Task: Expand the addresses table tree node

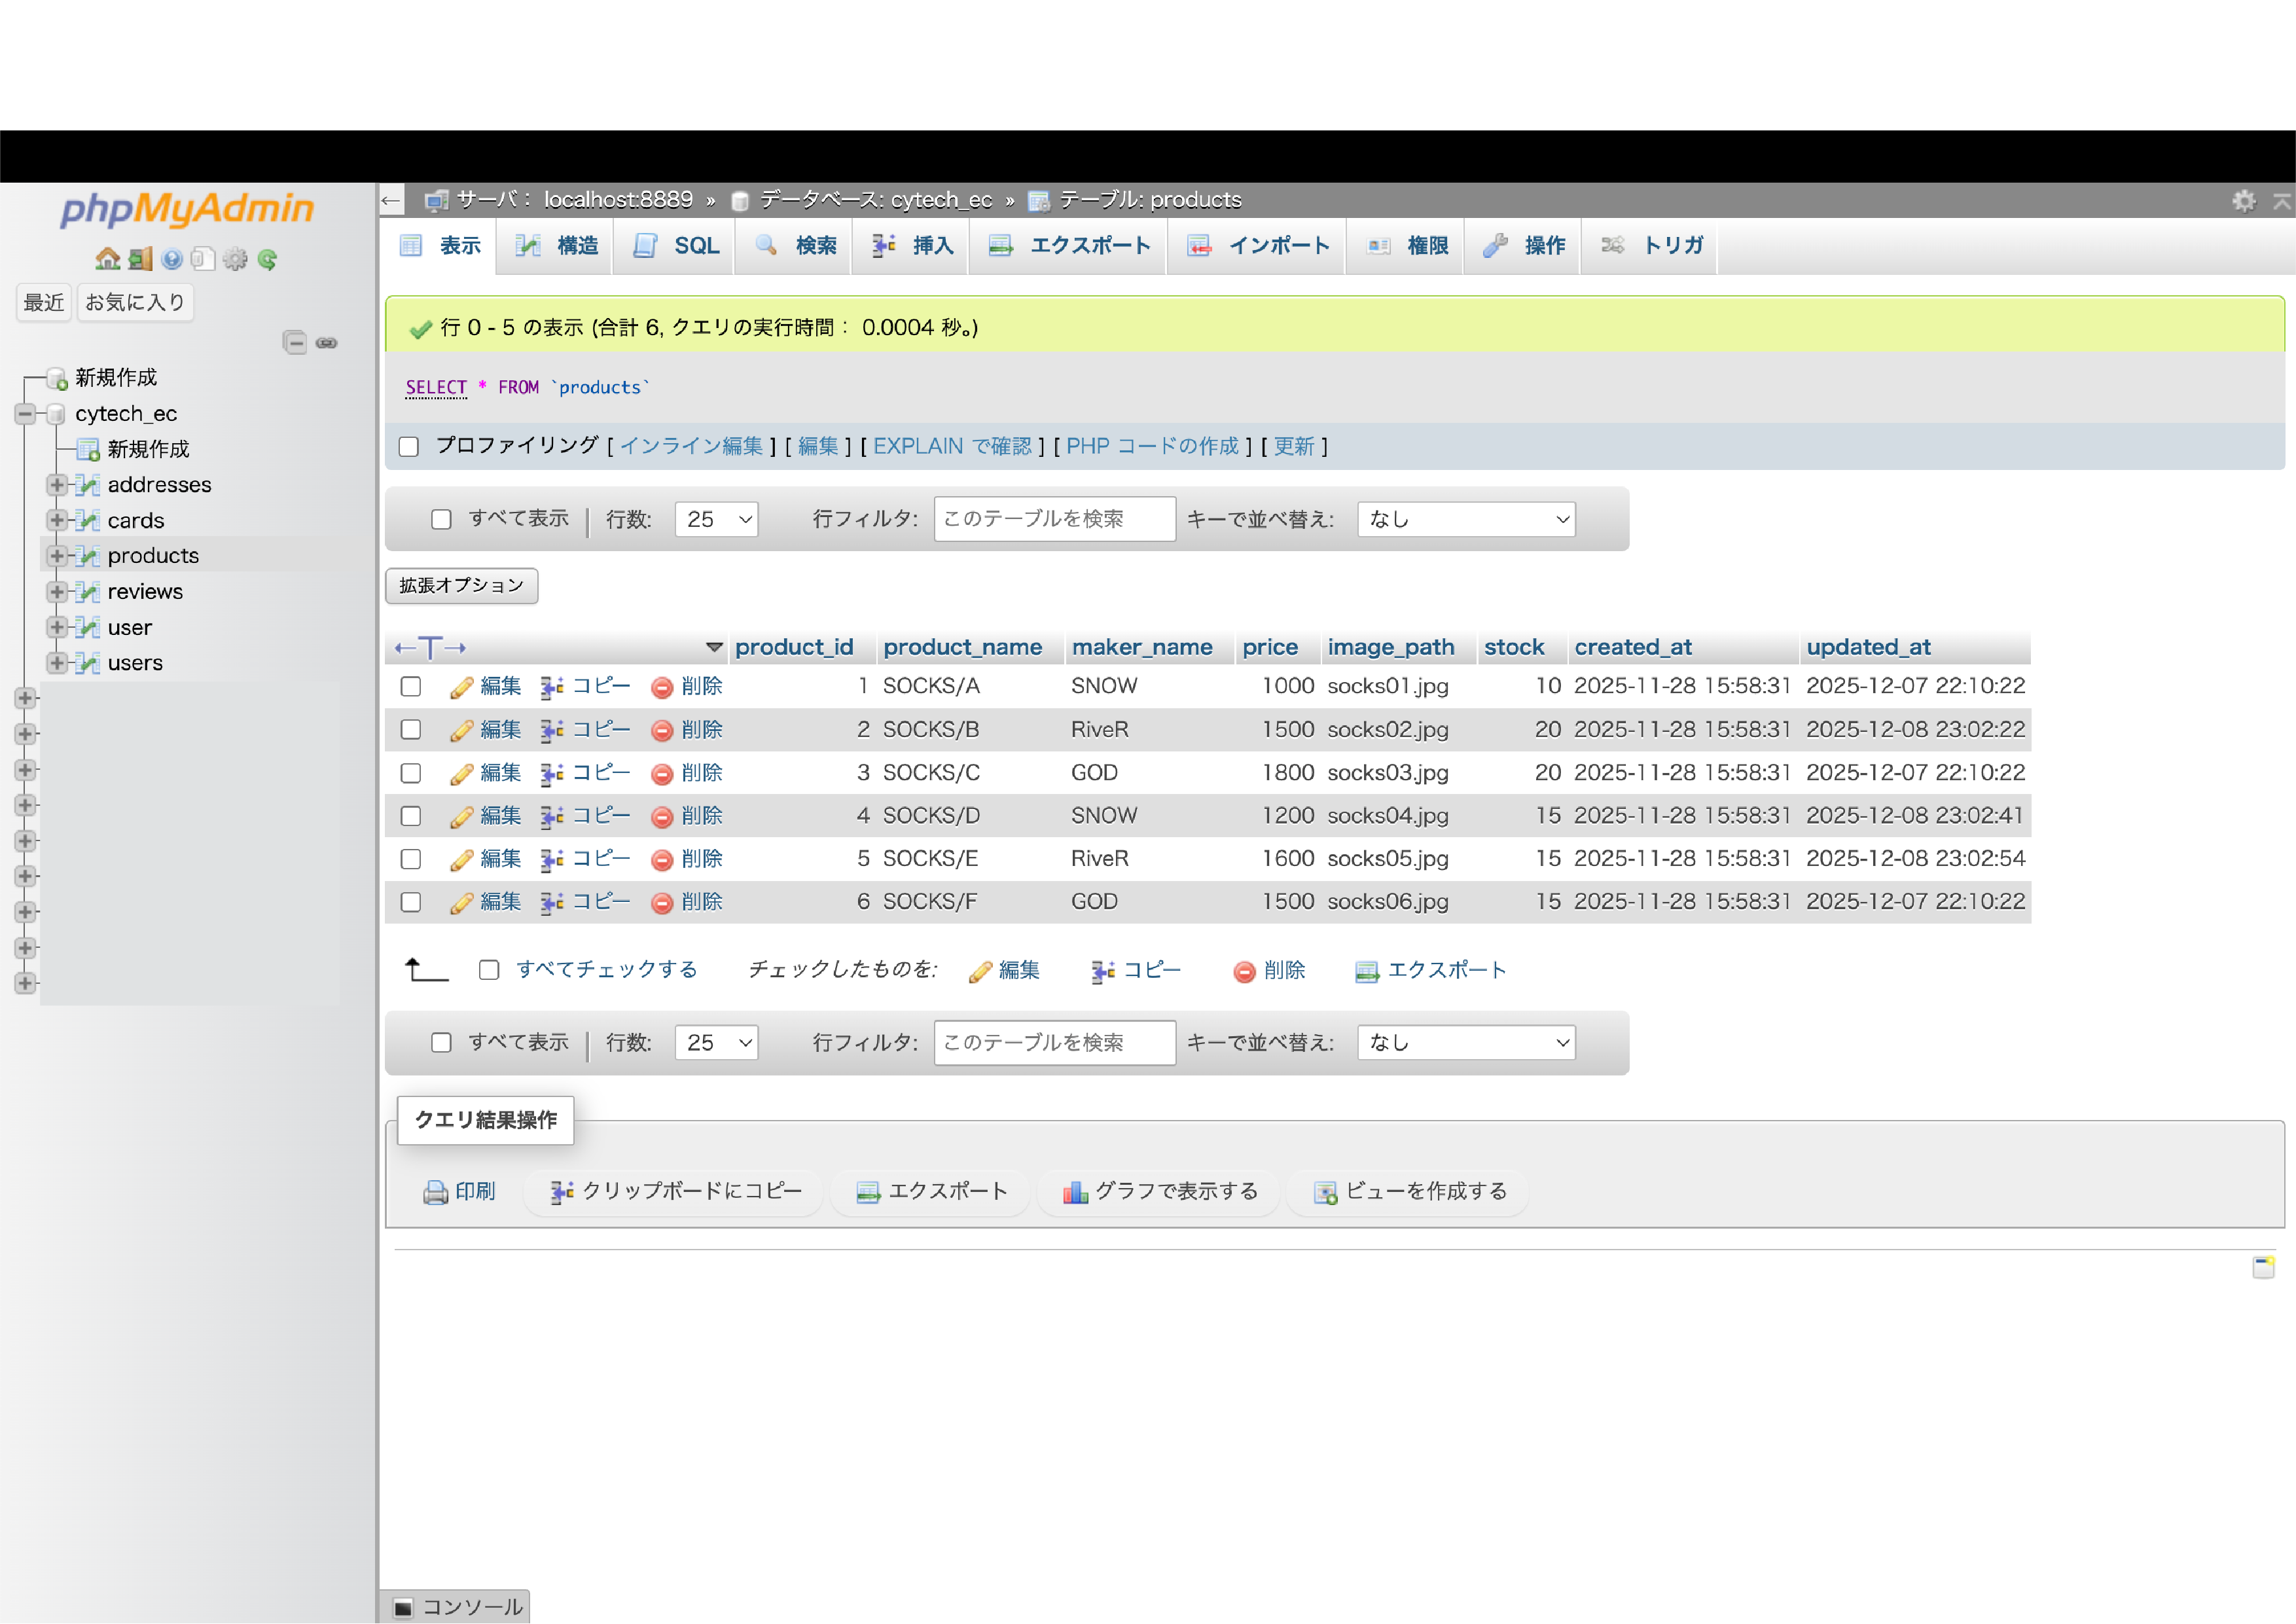Action: pyautogui.click(x=57, y=485)
